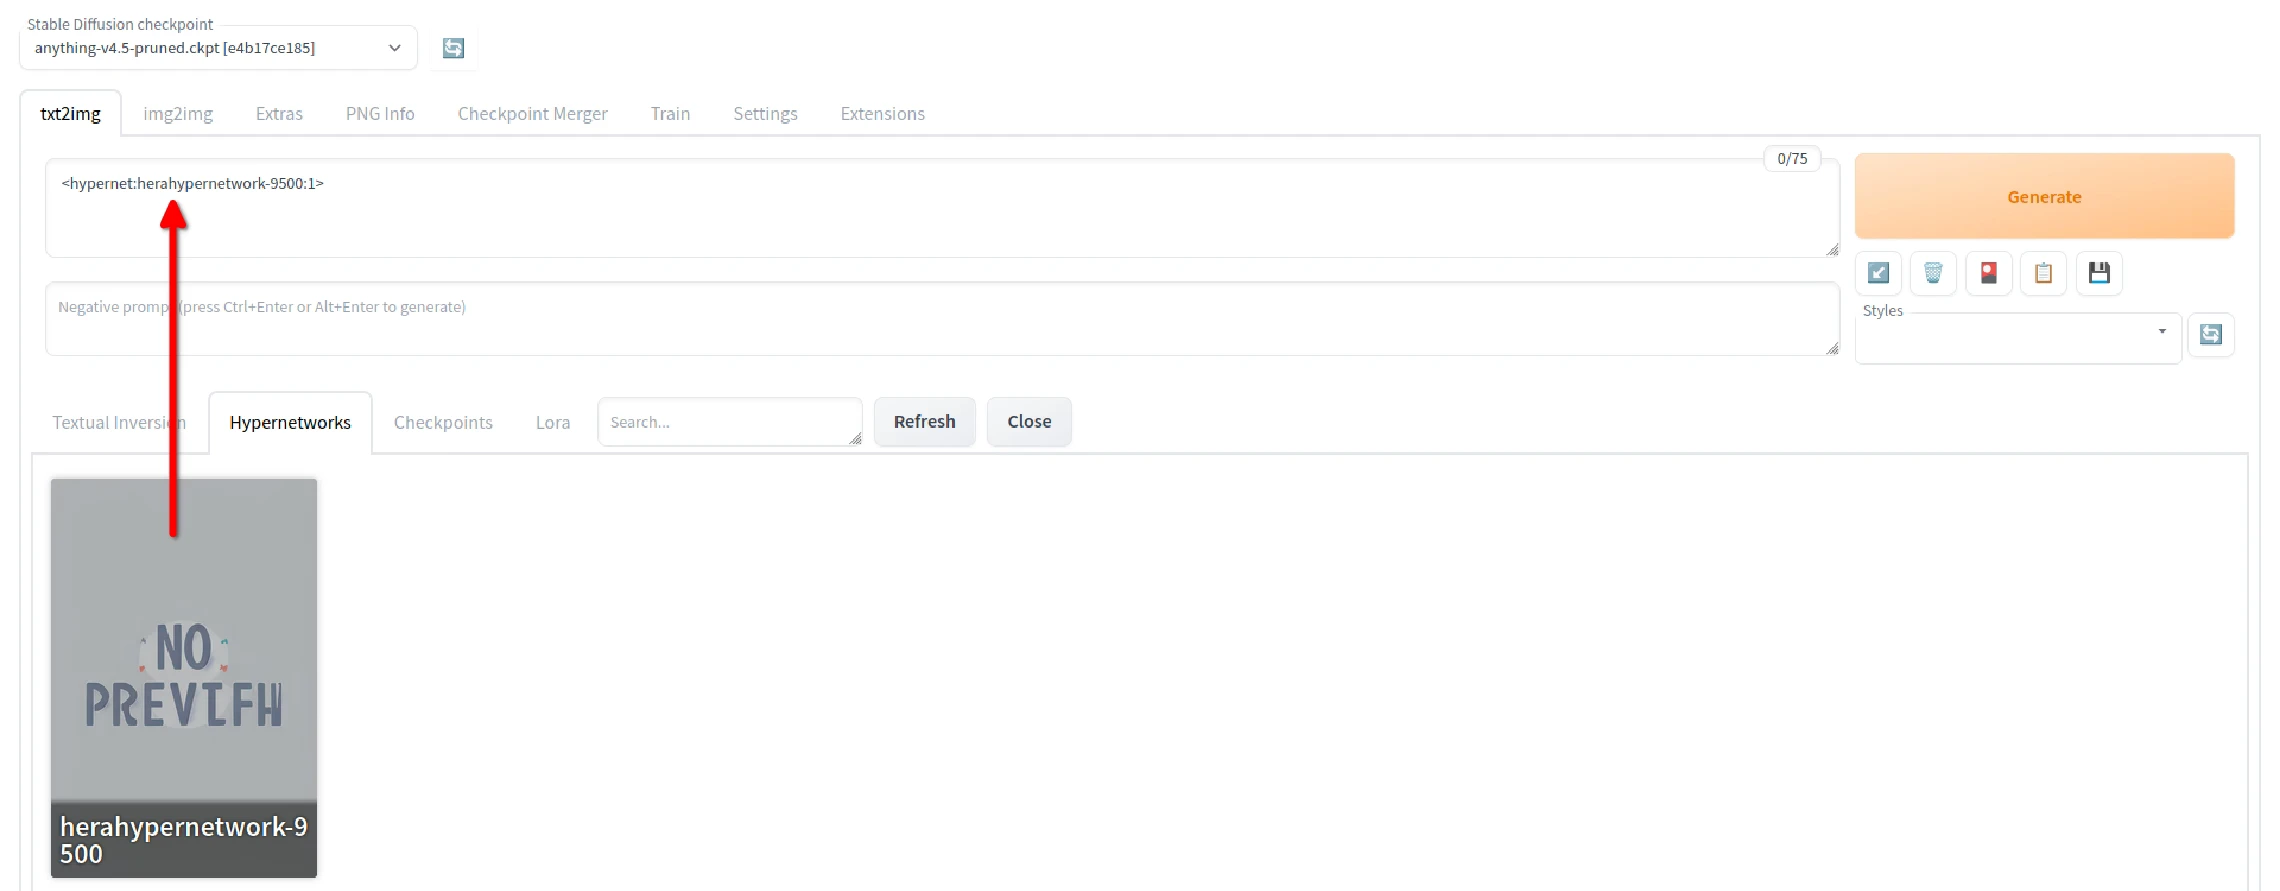The image size is (2280, 891).
Task: Toggle extra networks with the red card icon
Action: click(1988, 273)
